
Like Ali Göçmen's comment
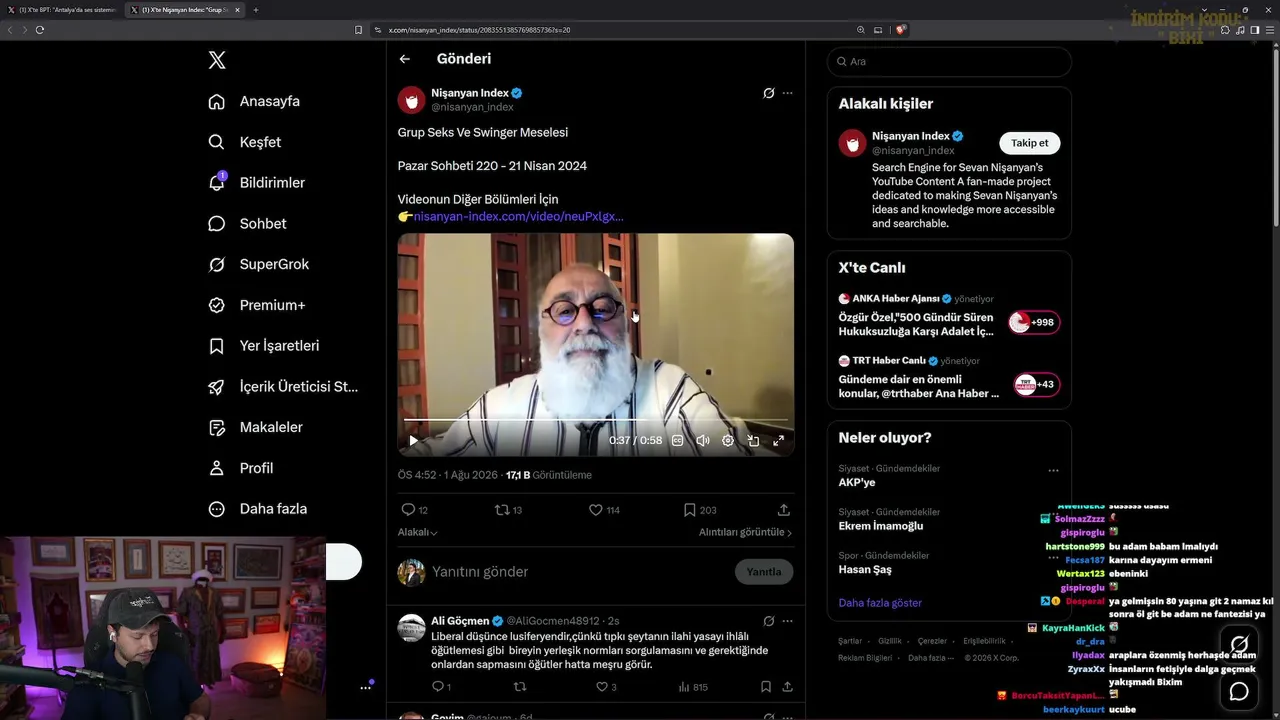coord(606,687)
